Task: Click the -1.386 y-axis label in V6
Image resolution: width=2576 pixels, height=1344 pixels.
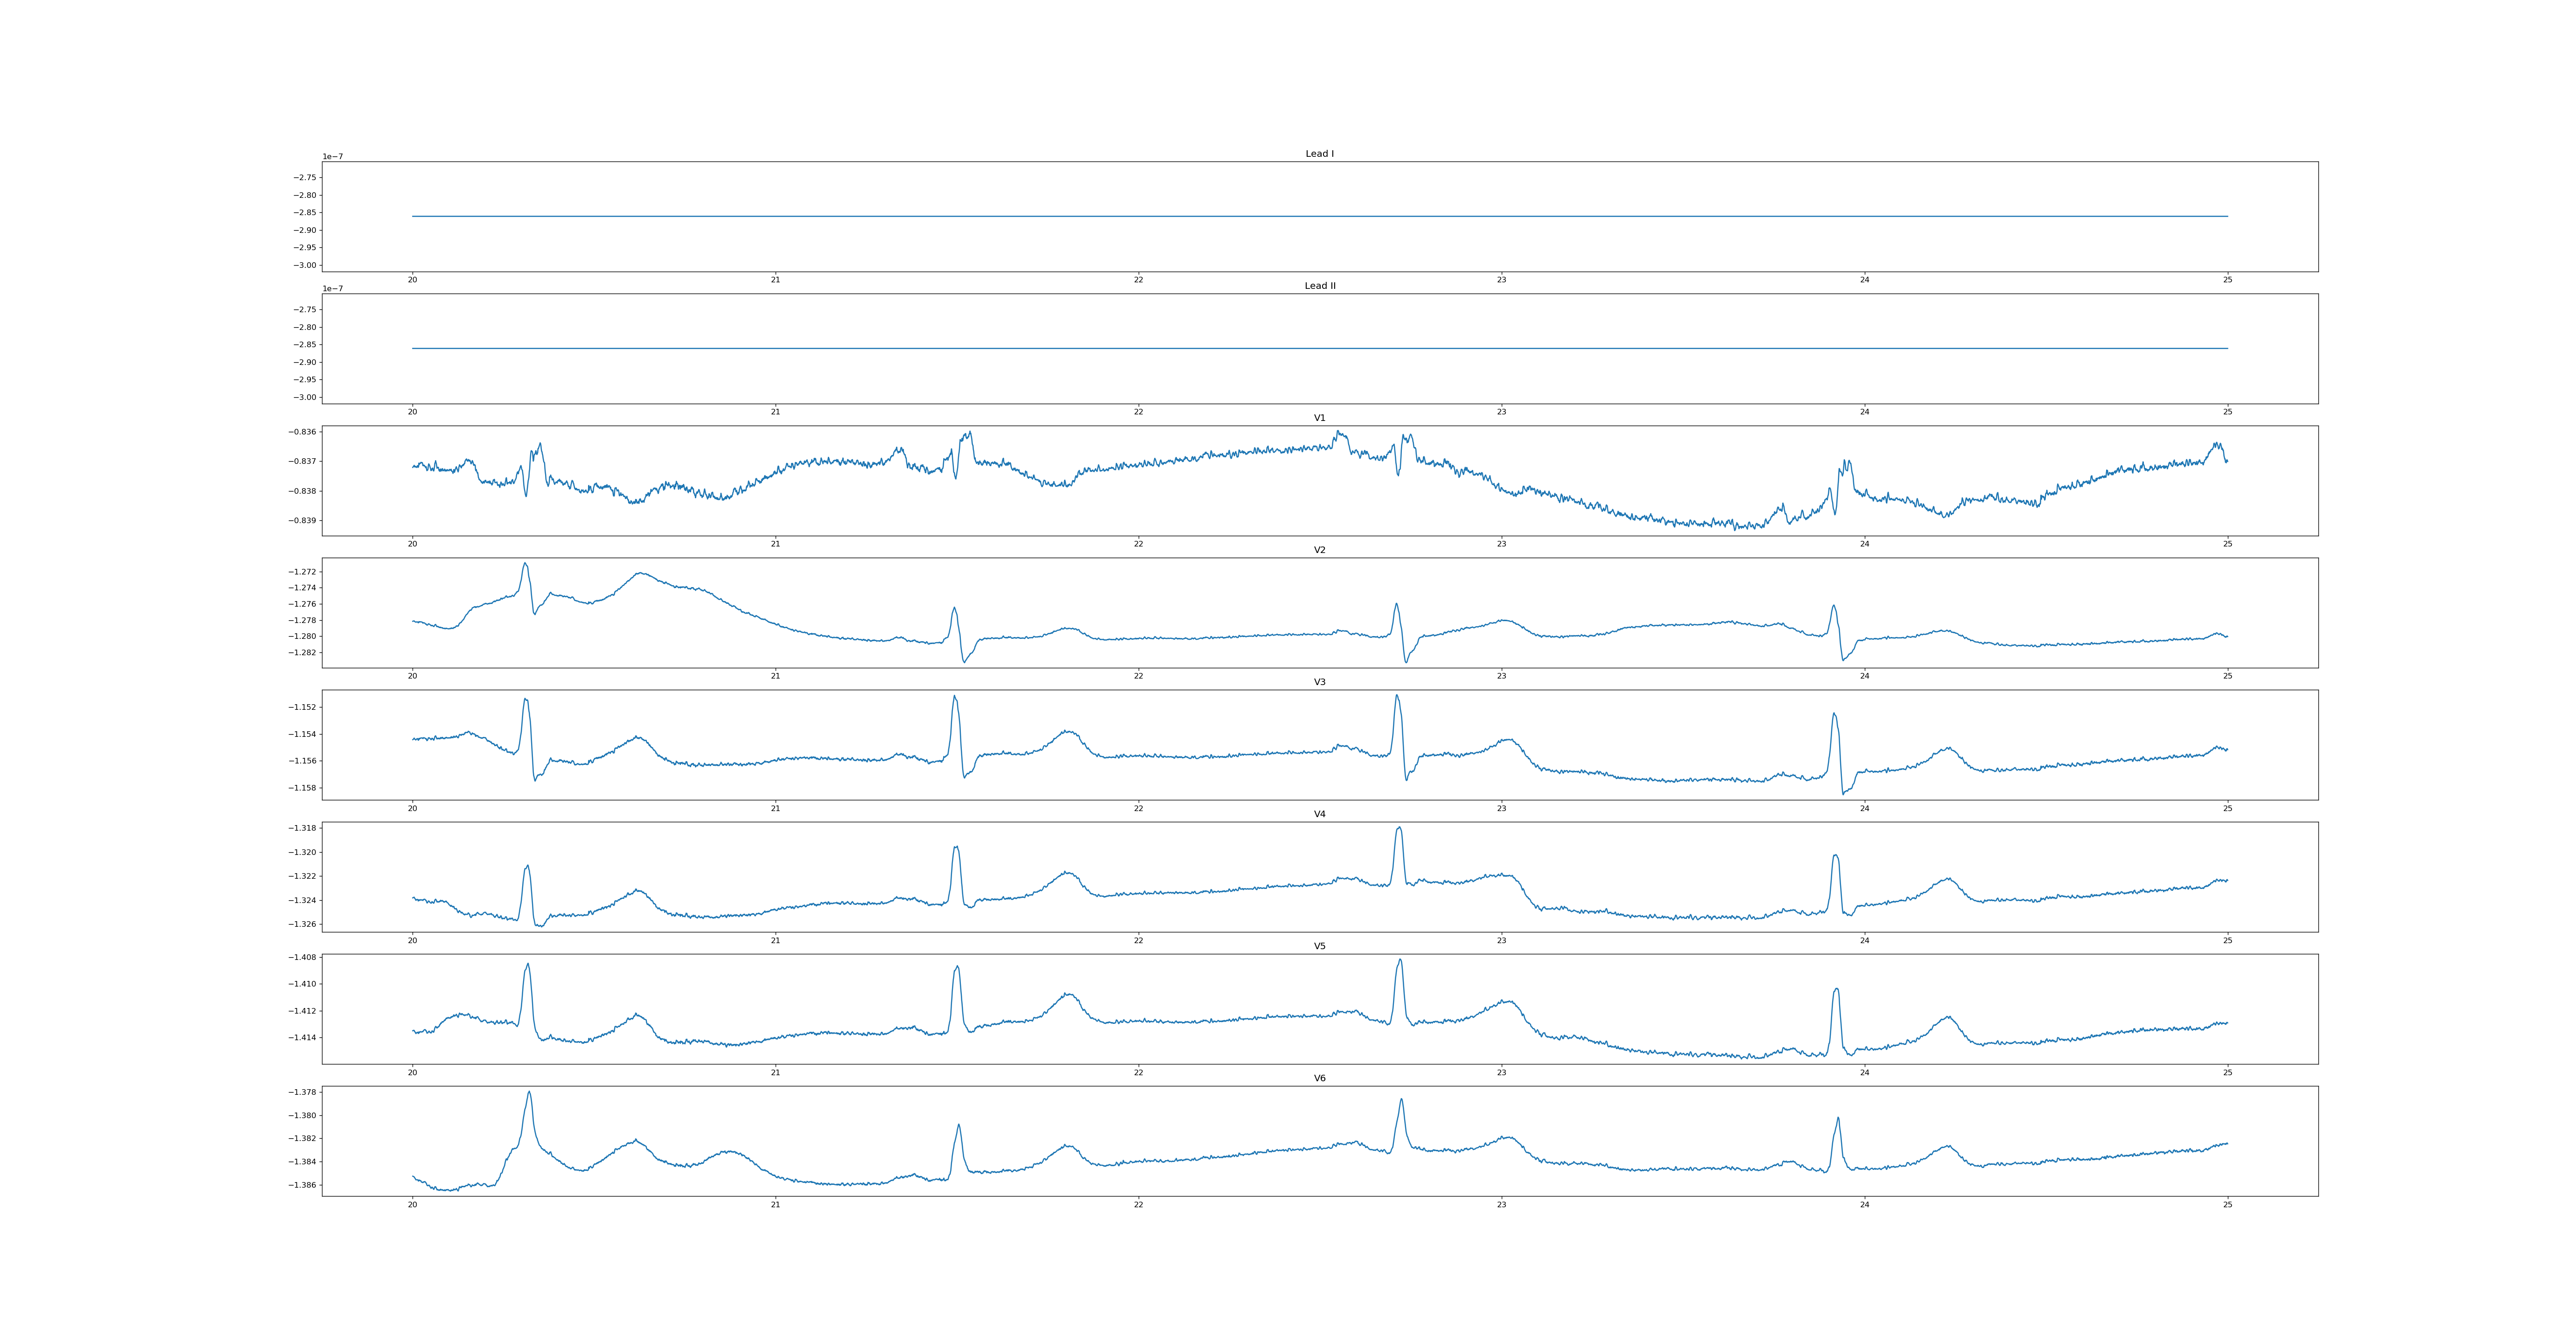Action: pyautogui.click(x=303, y=1185)
